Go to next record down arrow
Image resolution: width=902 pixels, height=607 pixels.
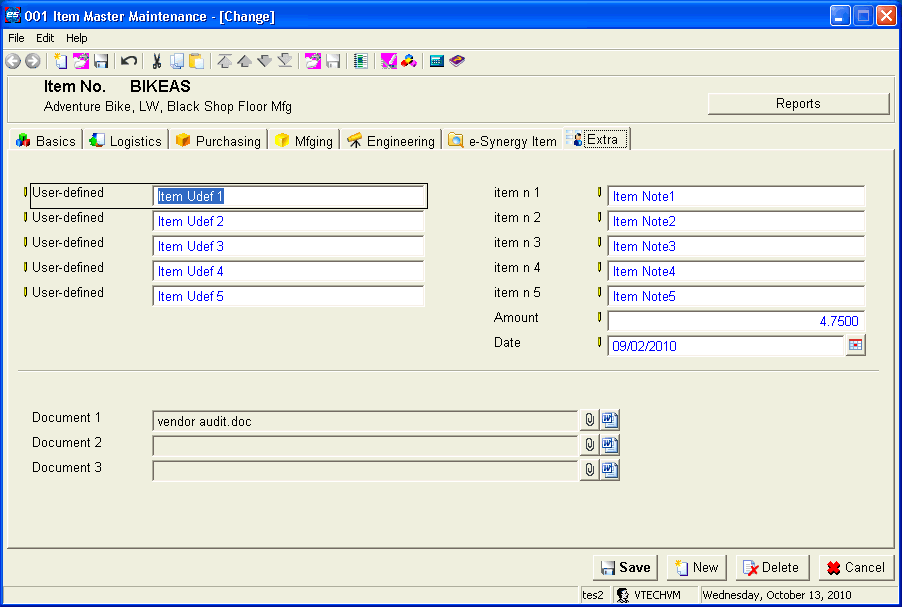click(265, 60)
